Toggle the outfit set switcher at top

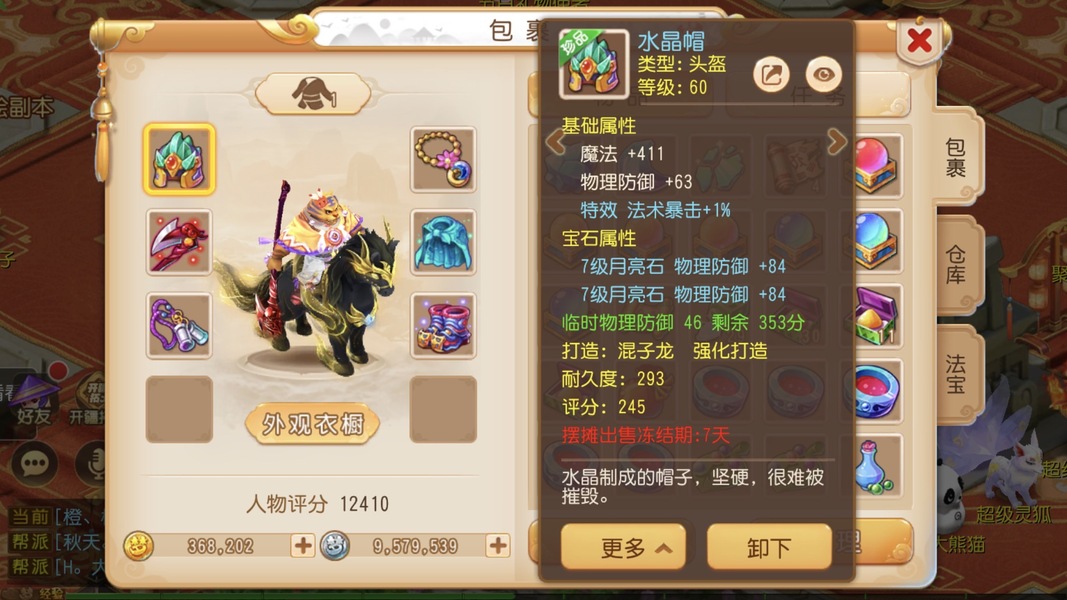pos(313,93)
